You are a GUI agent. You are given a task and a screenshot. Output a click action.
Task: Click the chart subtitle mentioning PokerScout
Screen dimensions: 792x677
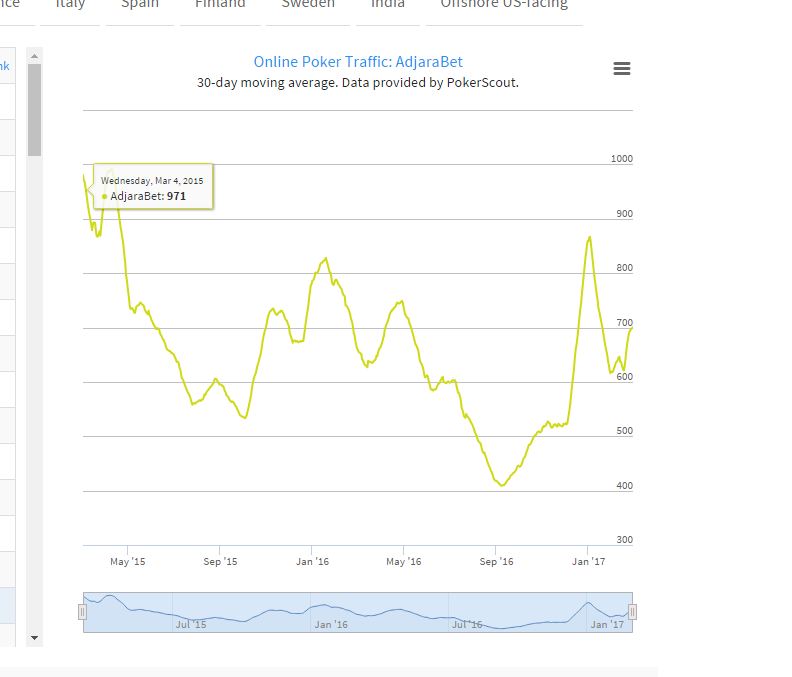click(x=358, y=83)
